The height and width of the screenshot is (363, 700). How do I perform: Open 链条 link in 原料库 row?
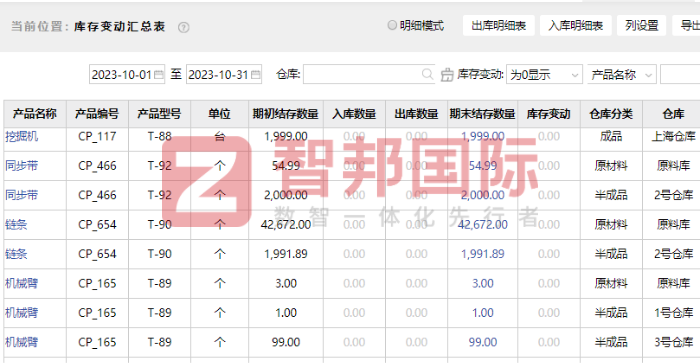16,224
